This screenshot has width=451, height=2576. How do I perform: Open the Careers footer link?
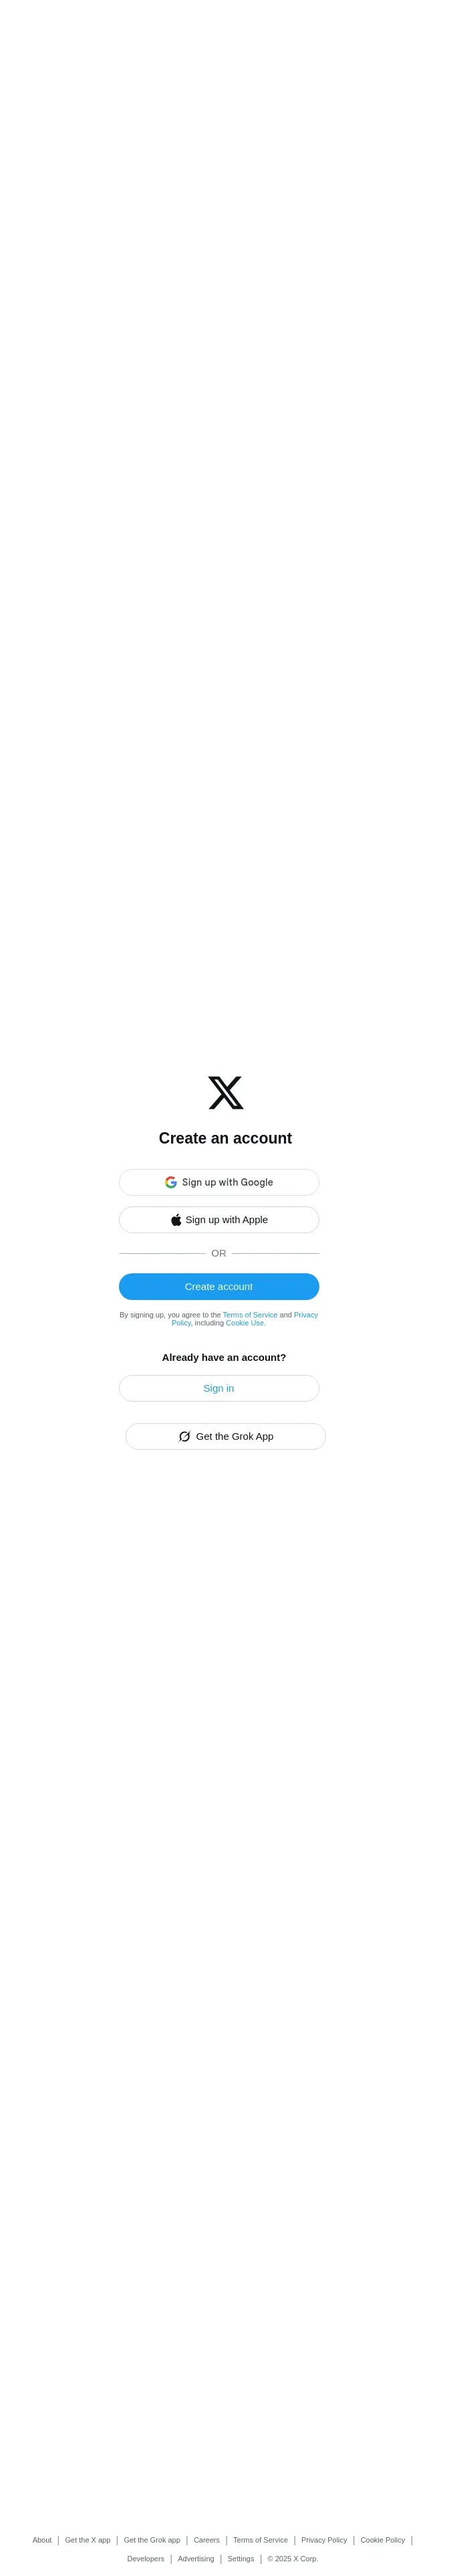tap(207, 2540)
